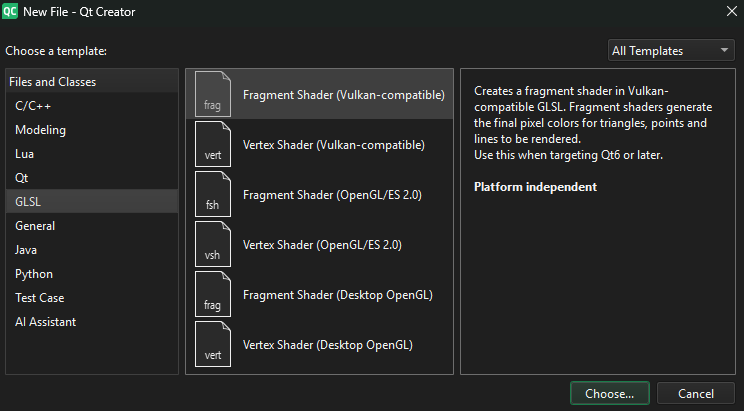Click the fsh file icon for OpenGL/ES 2.0

tap(213, 194)
